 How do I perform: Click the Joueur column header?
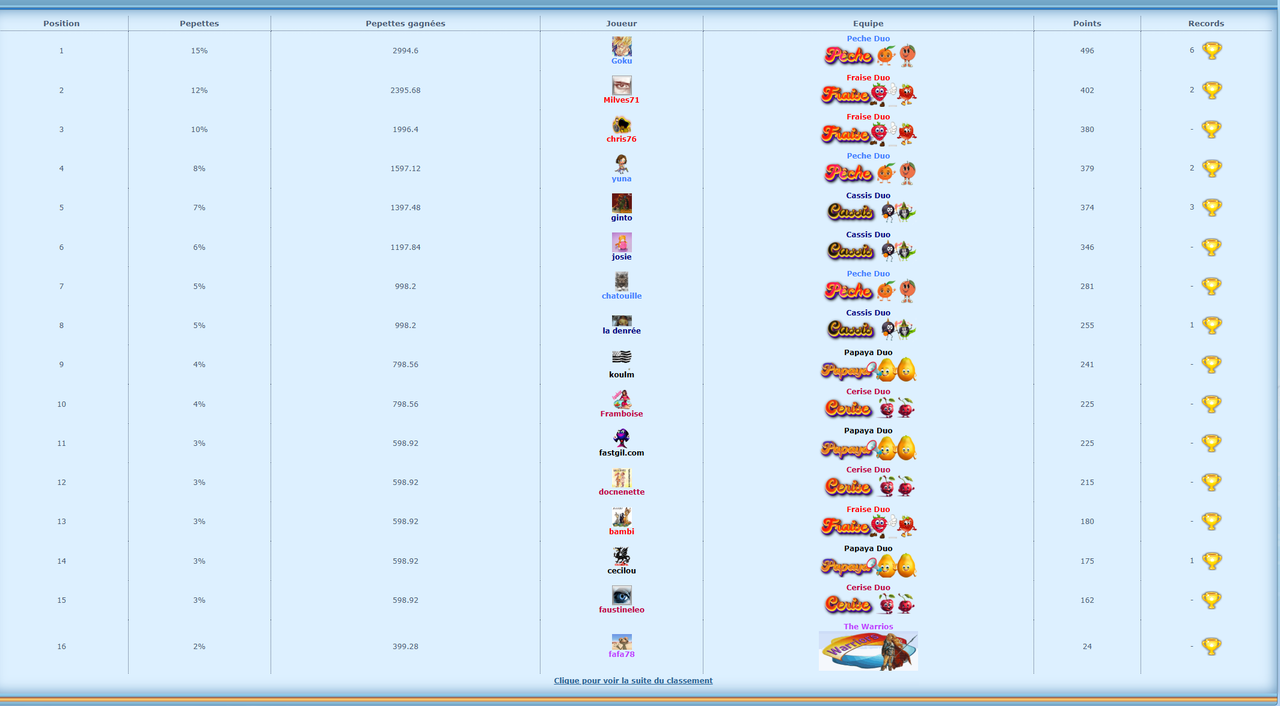[621, 23]
